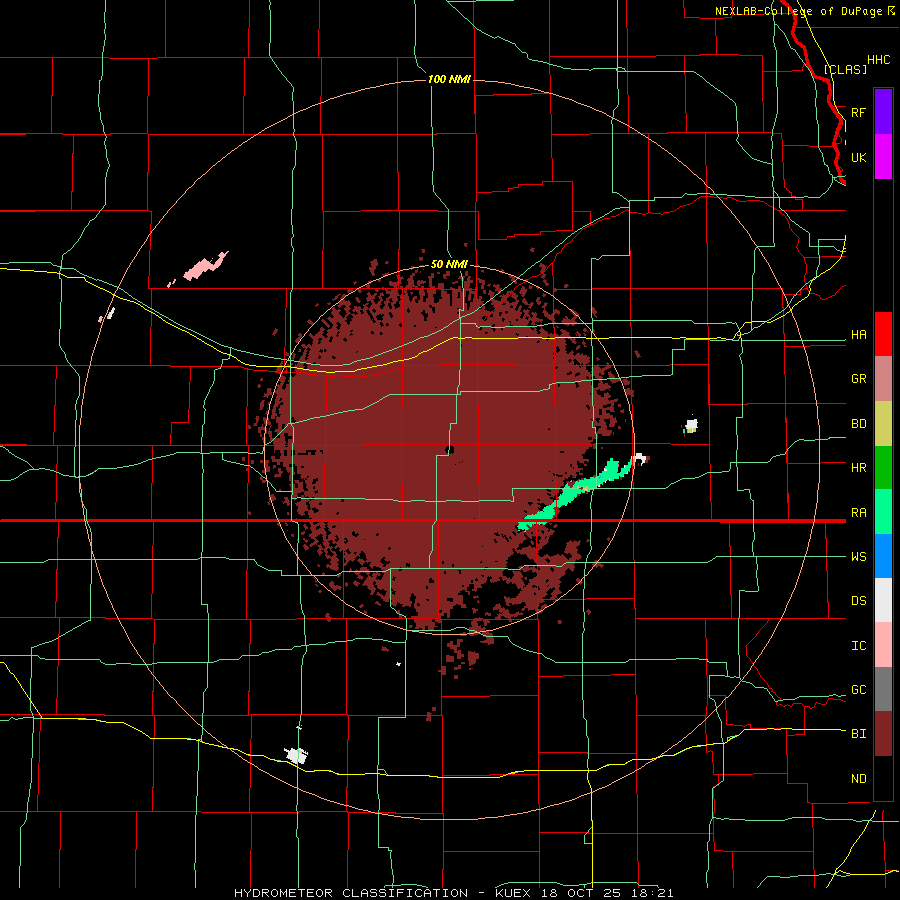Click the blue WS legend swatch
900x900 pixels.
click(883, 556)
